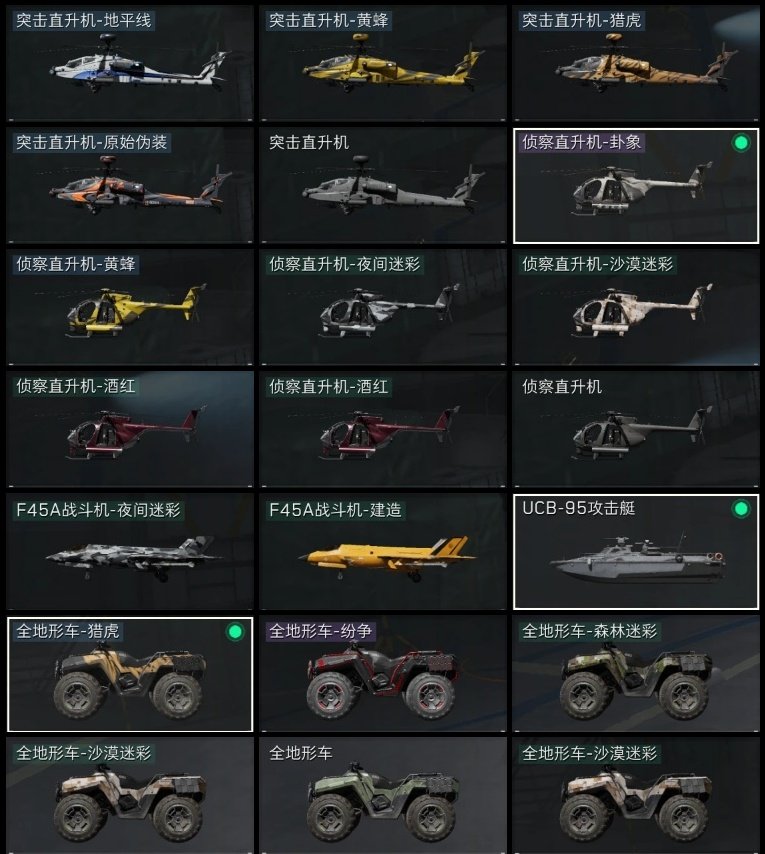The image size is (765, 854).
Task: Choose the red-trimmed 全地形车-纷争 ATV
Action: (x=383, y=674)
